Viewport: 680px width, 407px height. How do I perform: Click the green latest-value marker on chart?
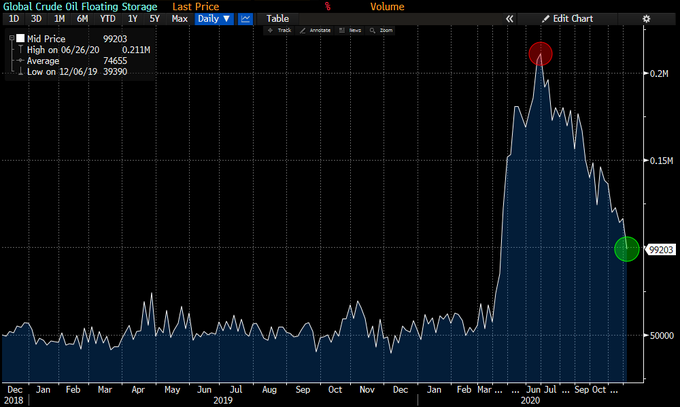pos(626,248)
